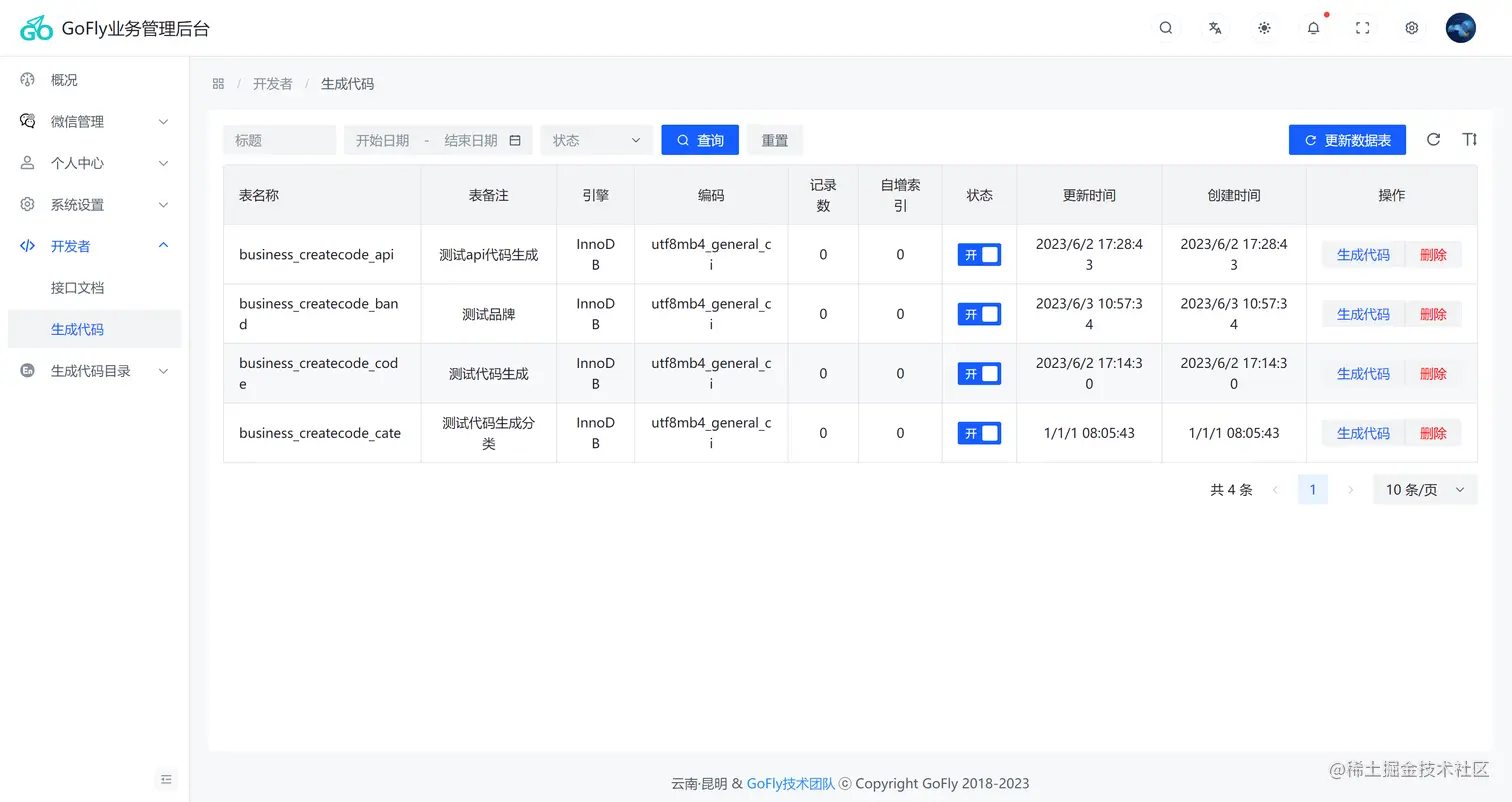
Task: Click 删除 for business_createcode_band
Action: (x=1433, y=314)
